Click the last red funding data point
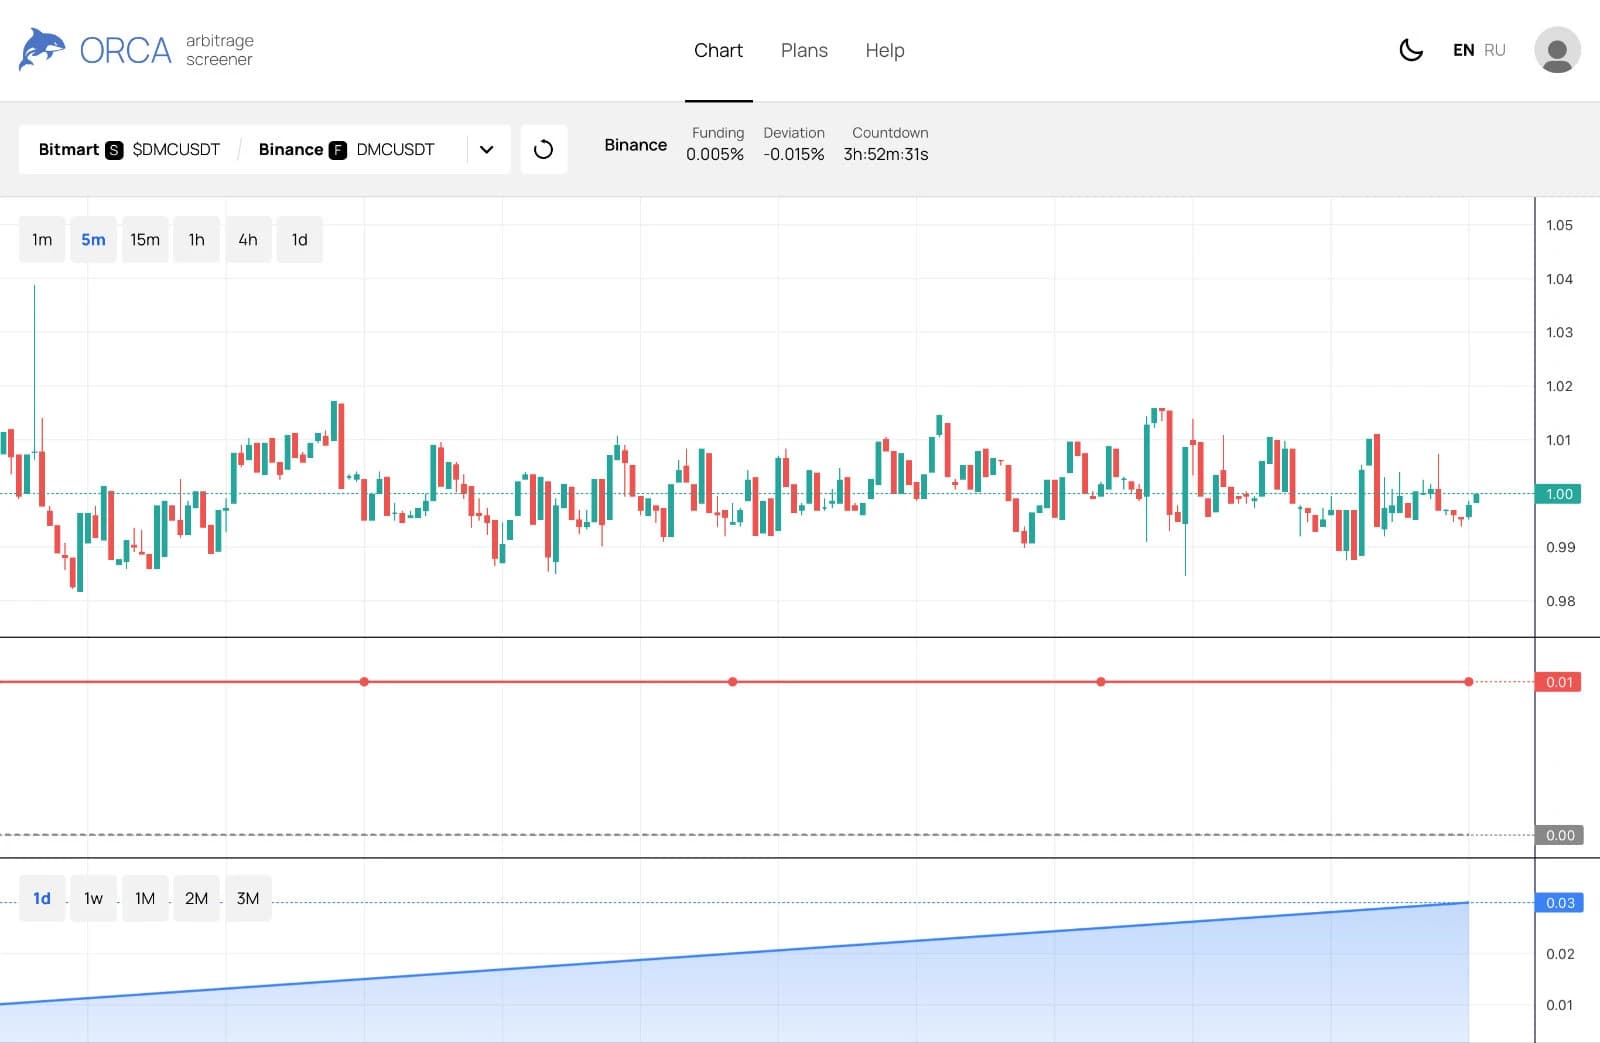 (x=1468, y=682)
